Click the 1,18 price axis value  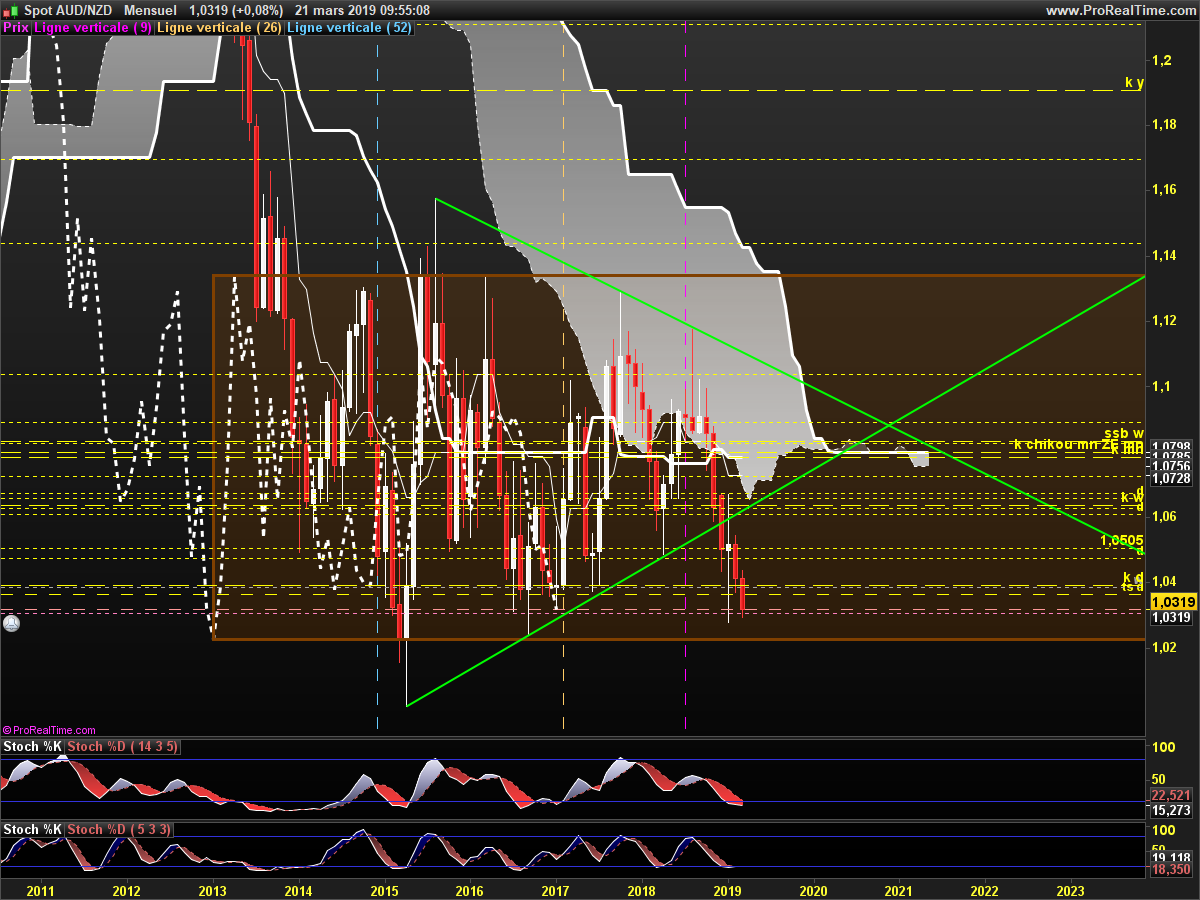pos(1164,126)
